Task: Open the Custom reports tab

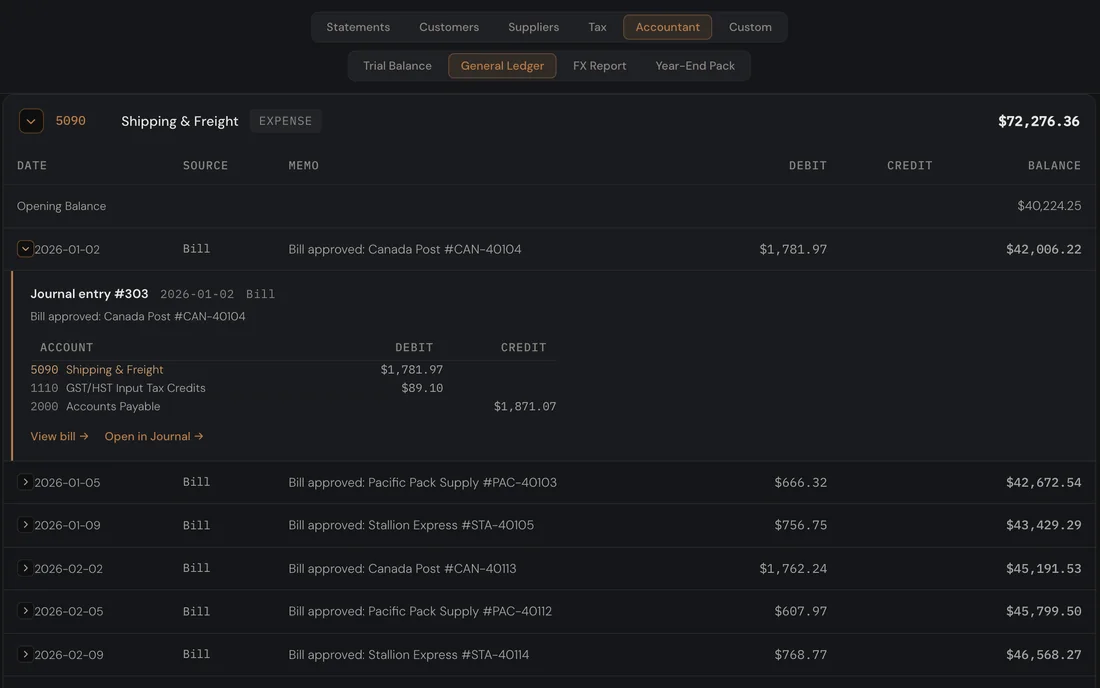Action: (750, 27)
